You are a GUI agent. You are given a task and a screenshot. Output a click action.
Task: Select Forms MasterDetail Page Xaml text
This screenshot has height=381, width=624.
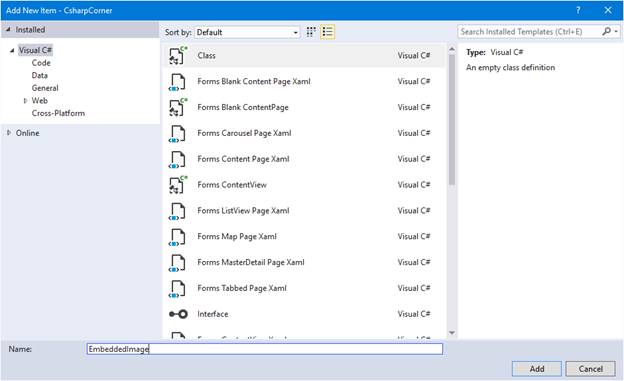tap(251, 262)
